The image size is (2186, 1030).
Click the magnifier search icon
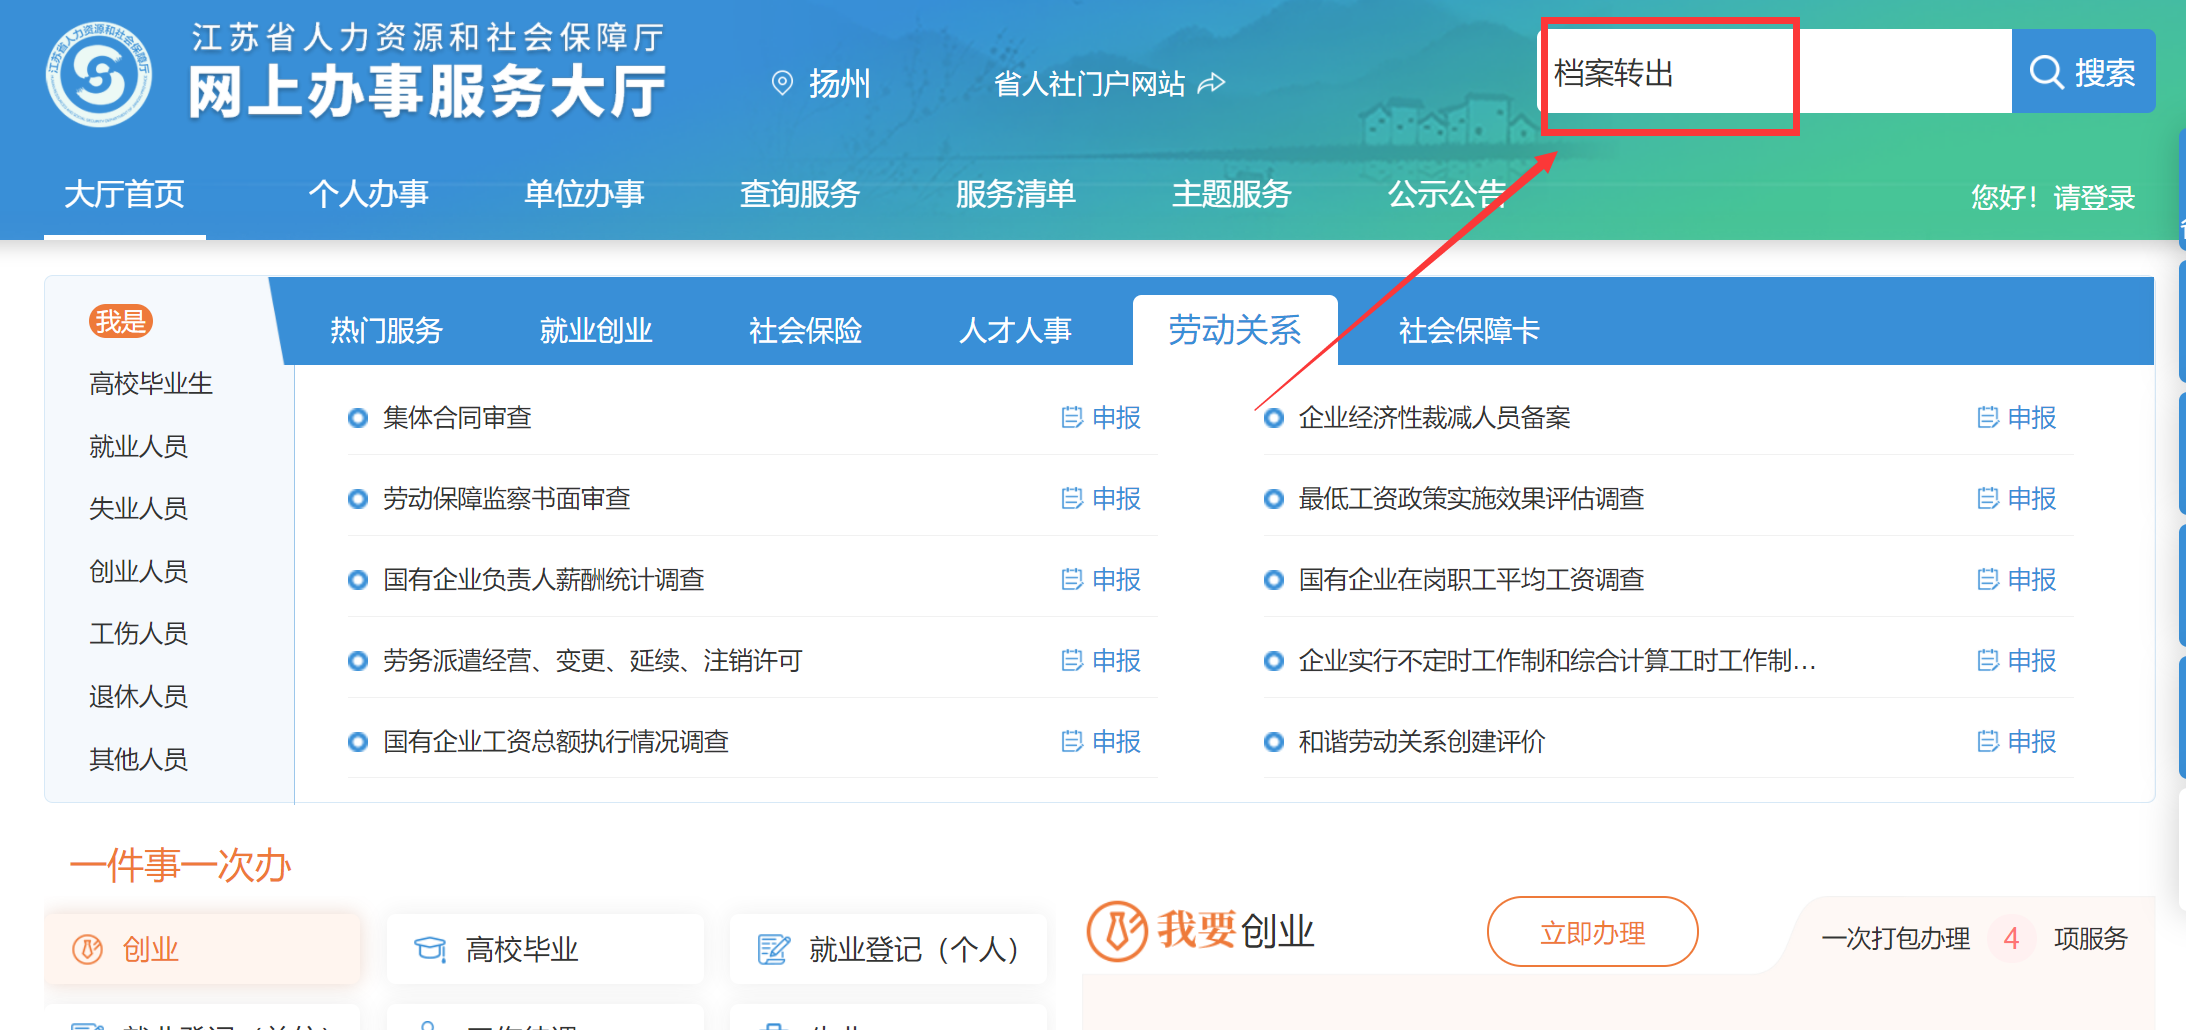coord(2046,72)
